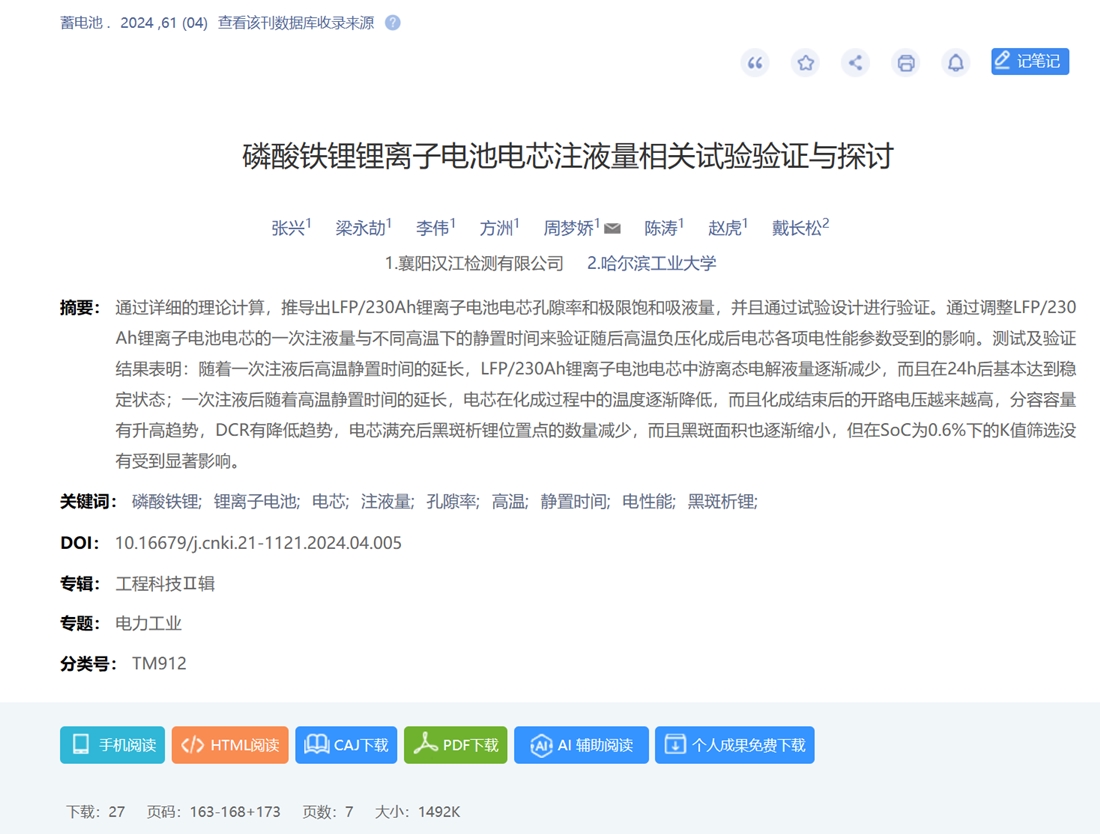Download the PDF using PDF下载

pos(455,744)
